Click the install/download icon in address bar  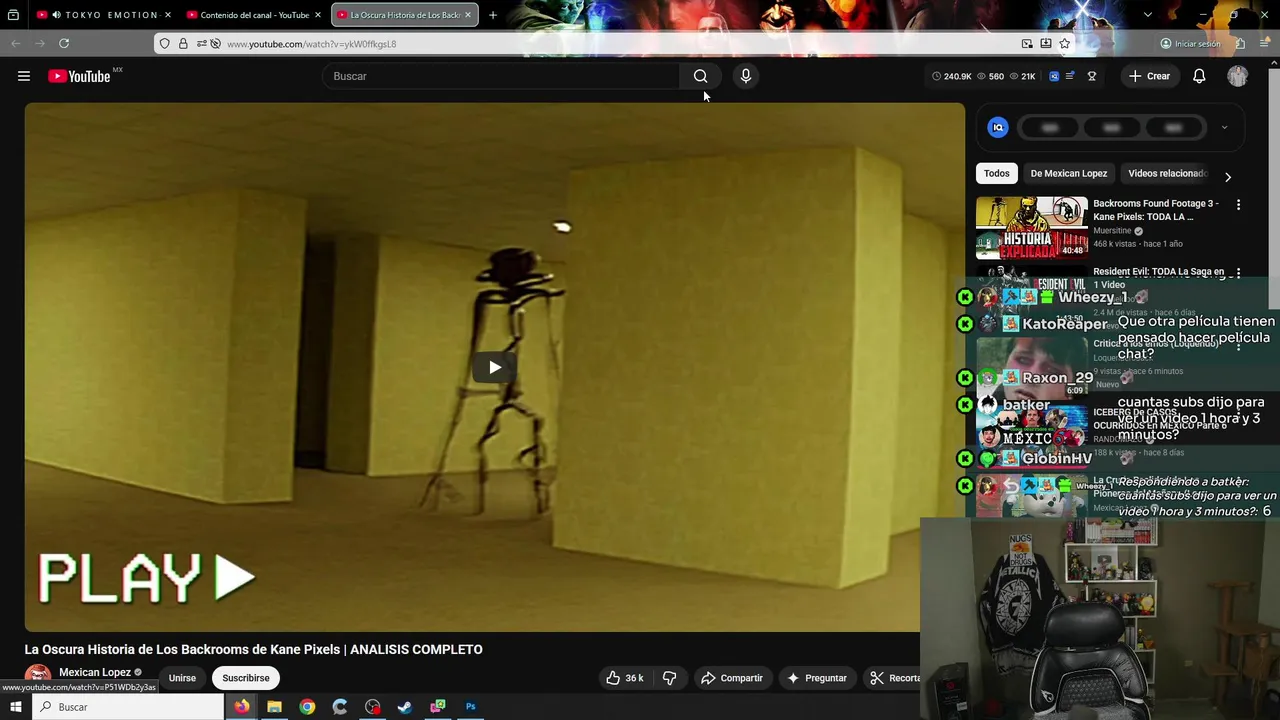(x=1046, y=44)
